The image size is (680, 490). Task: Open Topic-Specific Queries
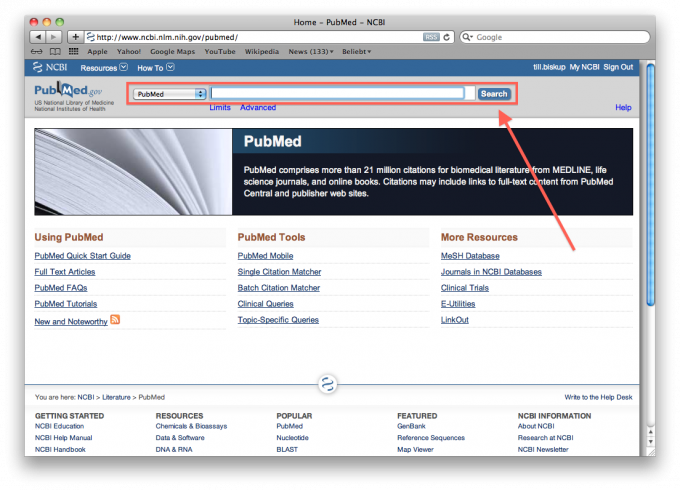tap(278, 320)
